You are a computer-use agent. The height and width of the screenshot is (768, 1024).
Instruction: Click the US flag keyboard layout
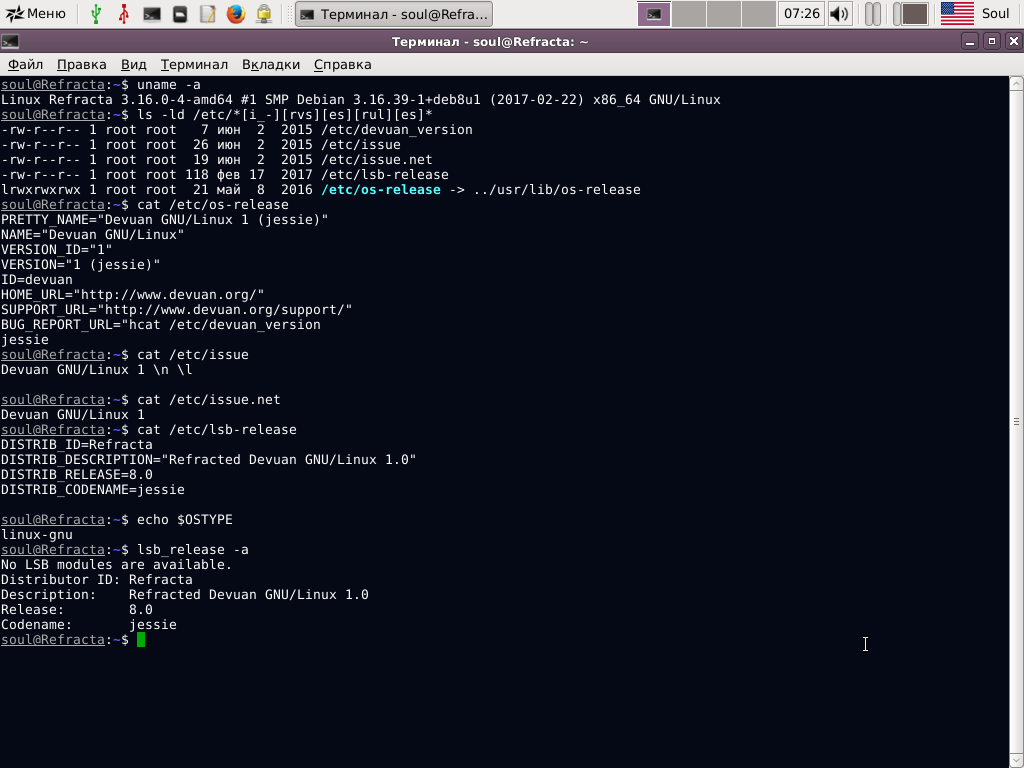pyautogui.click(x=957, y=14)
